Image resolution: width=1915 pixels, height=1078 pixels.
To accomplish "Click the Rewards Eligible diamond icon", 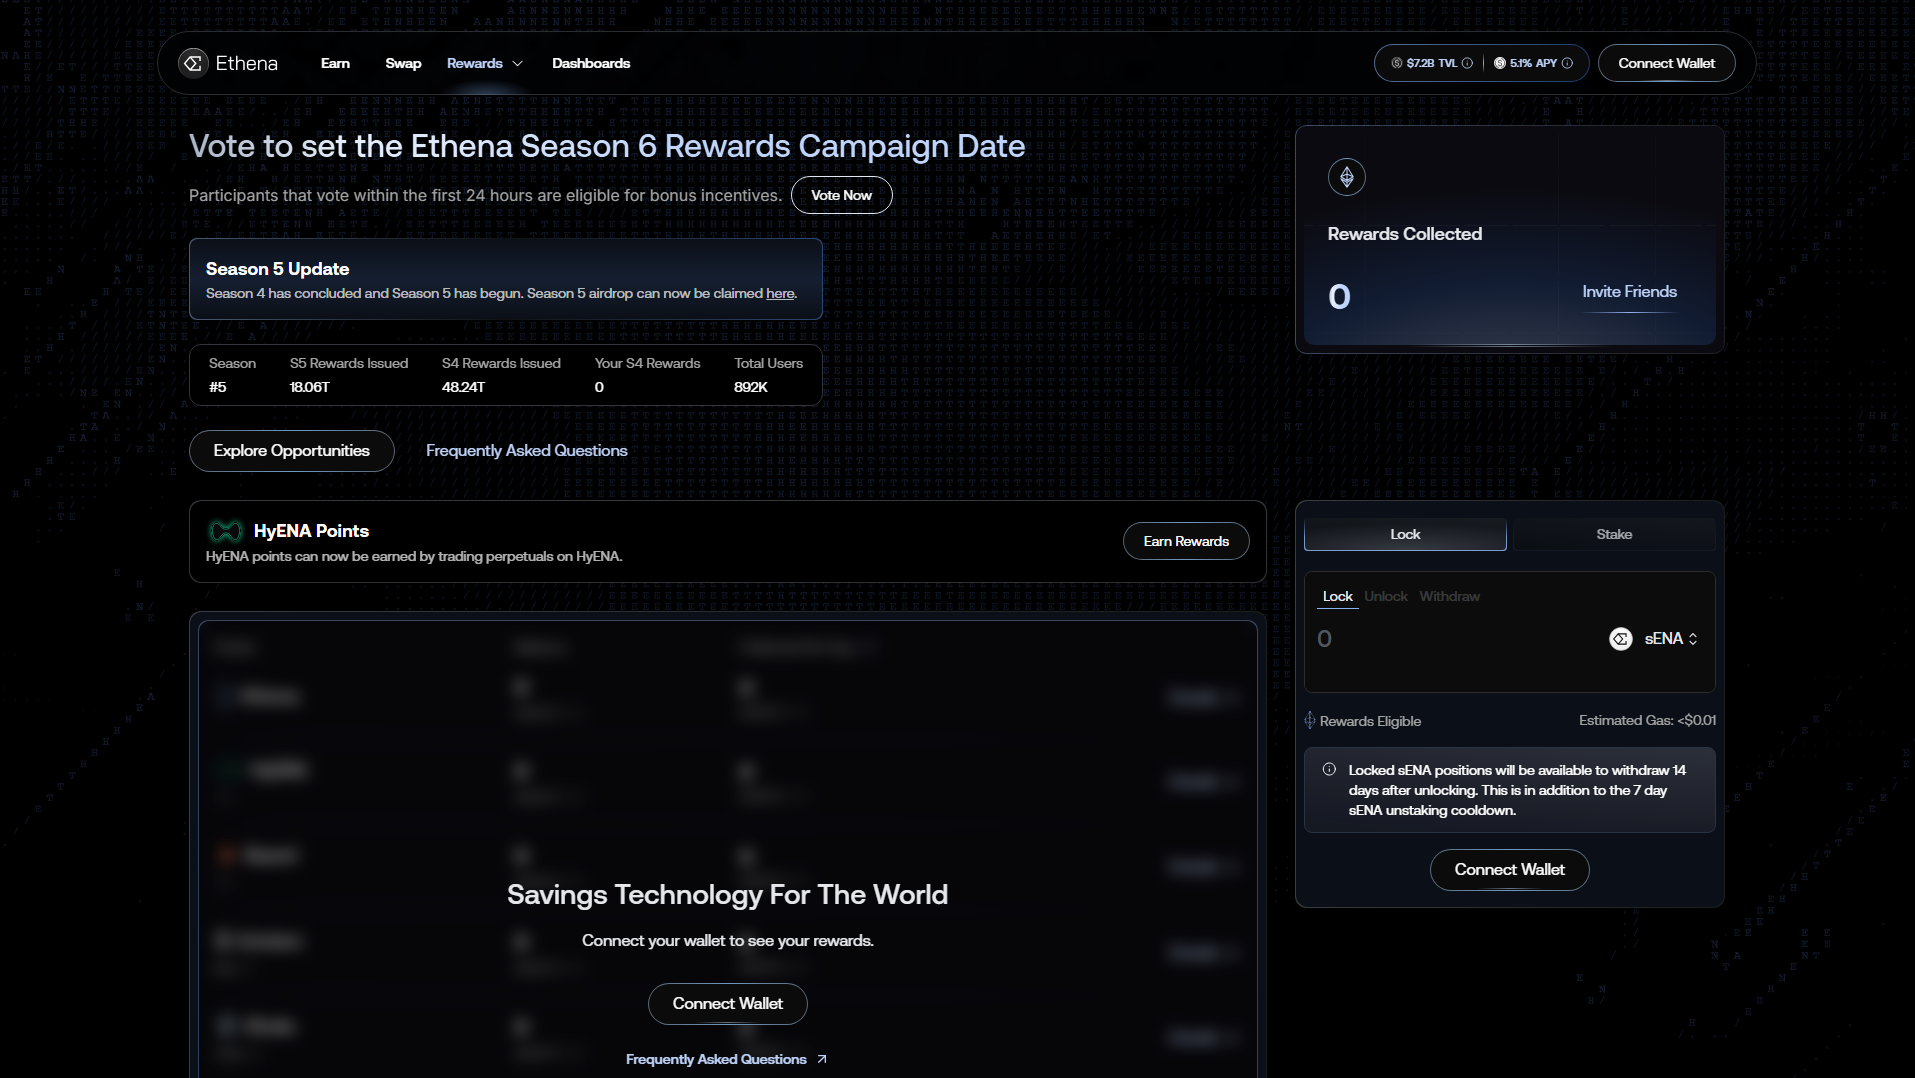I will click(x=1310, y=720).
